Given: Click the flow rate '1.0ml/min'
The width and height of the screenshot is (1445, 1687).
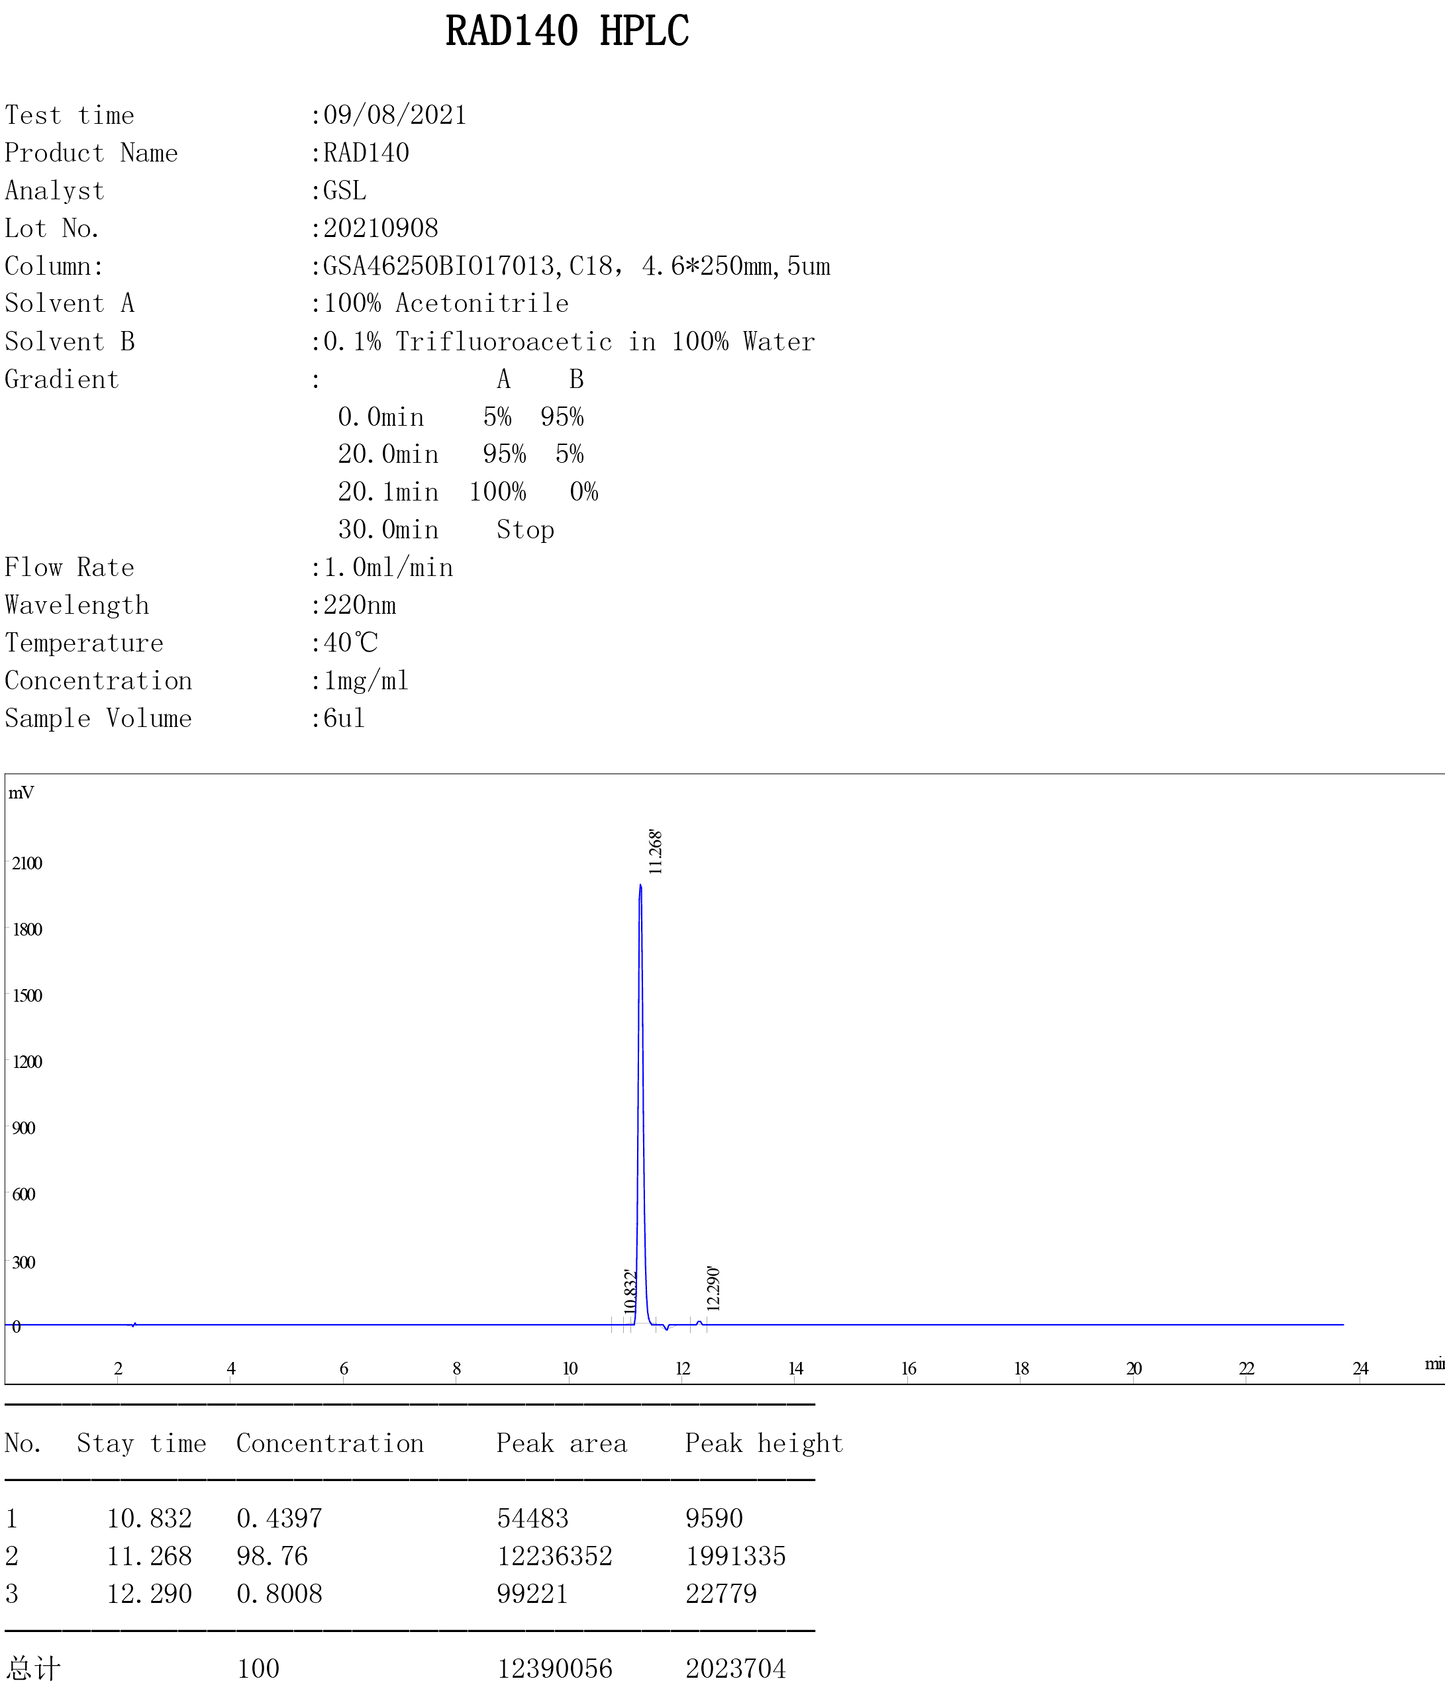Looking at the screenshot, I should point(388,568).
